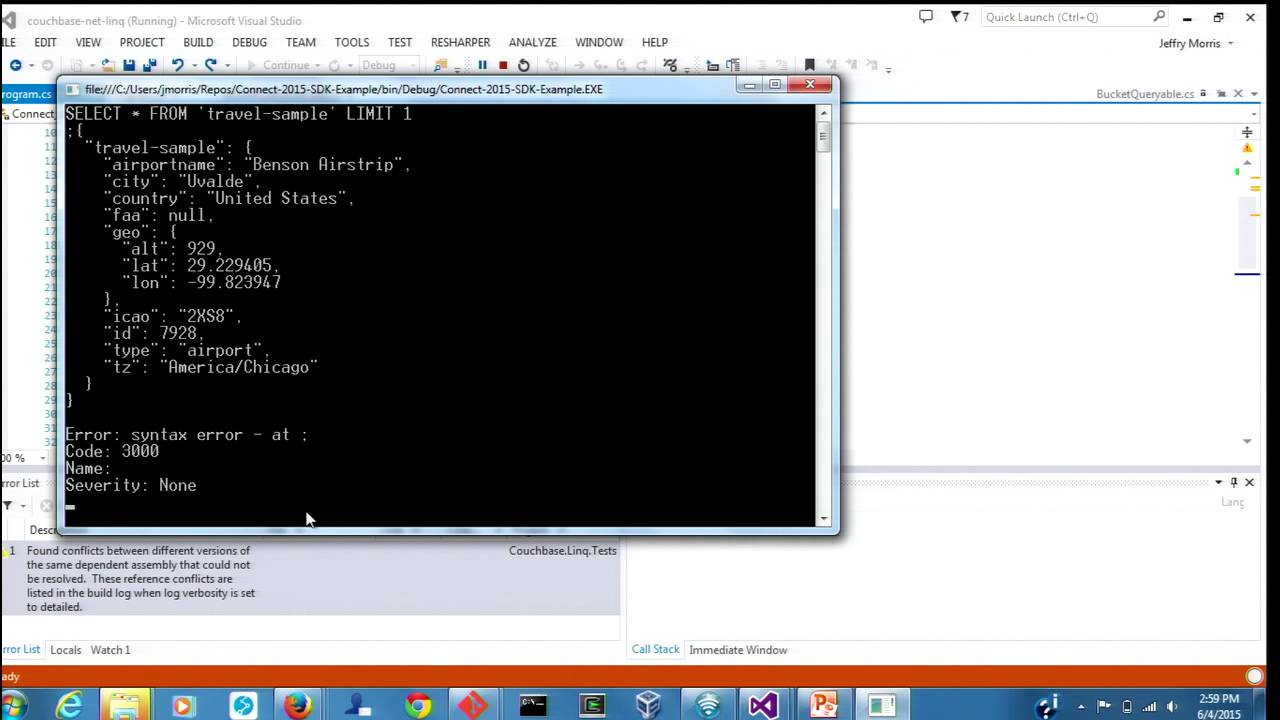Open the feedback speech bubble icon

(926, 17)
